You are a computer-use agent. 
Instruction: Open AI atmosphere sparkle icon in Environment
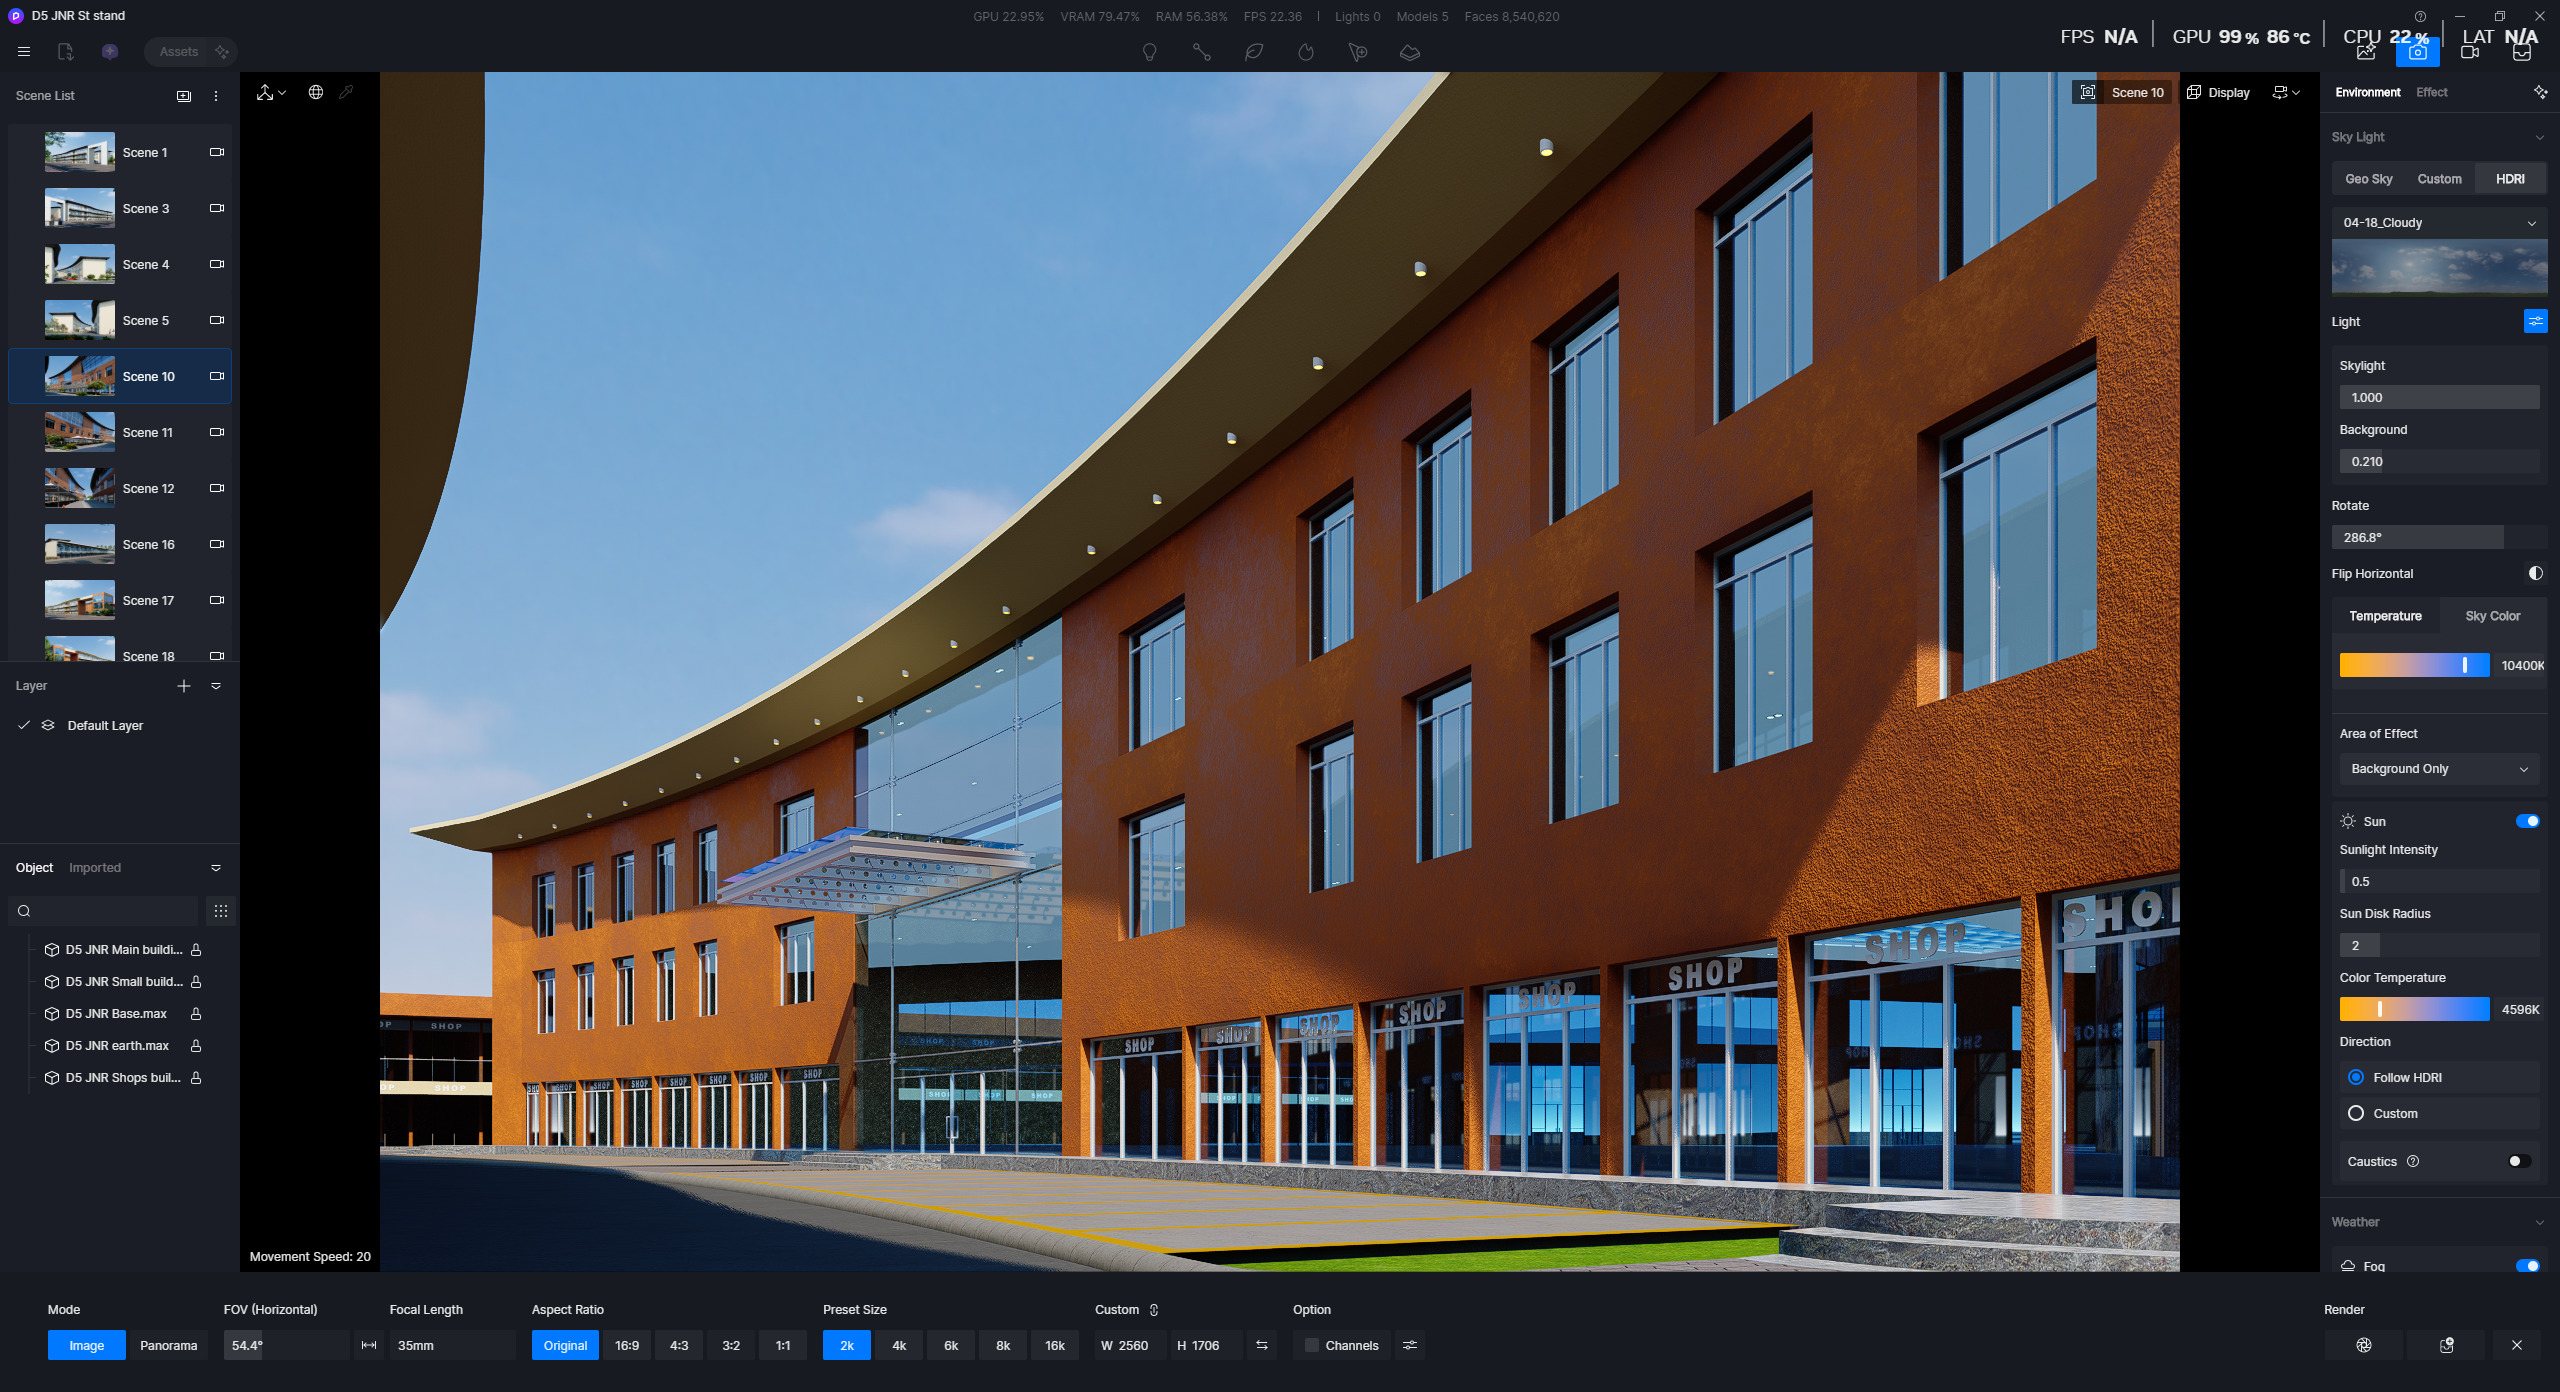click(2540, 92)
